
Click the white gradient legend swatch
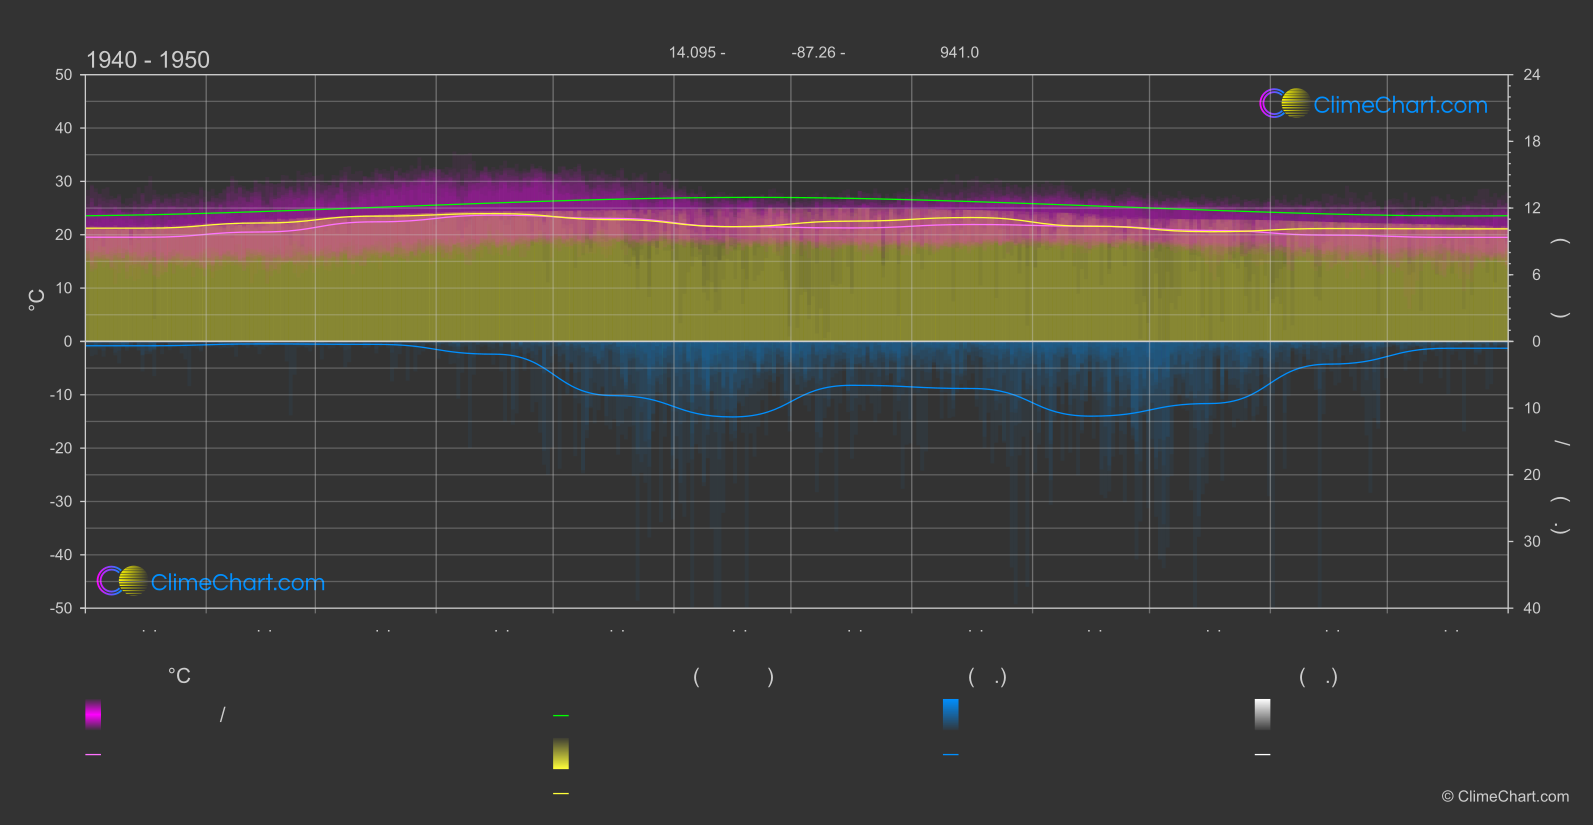pos(1263,714)
